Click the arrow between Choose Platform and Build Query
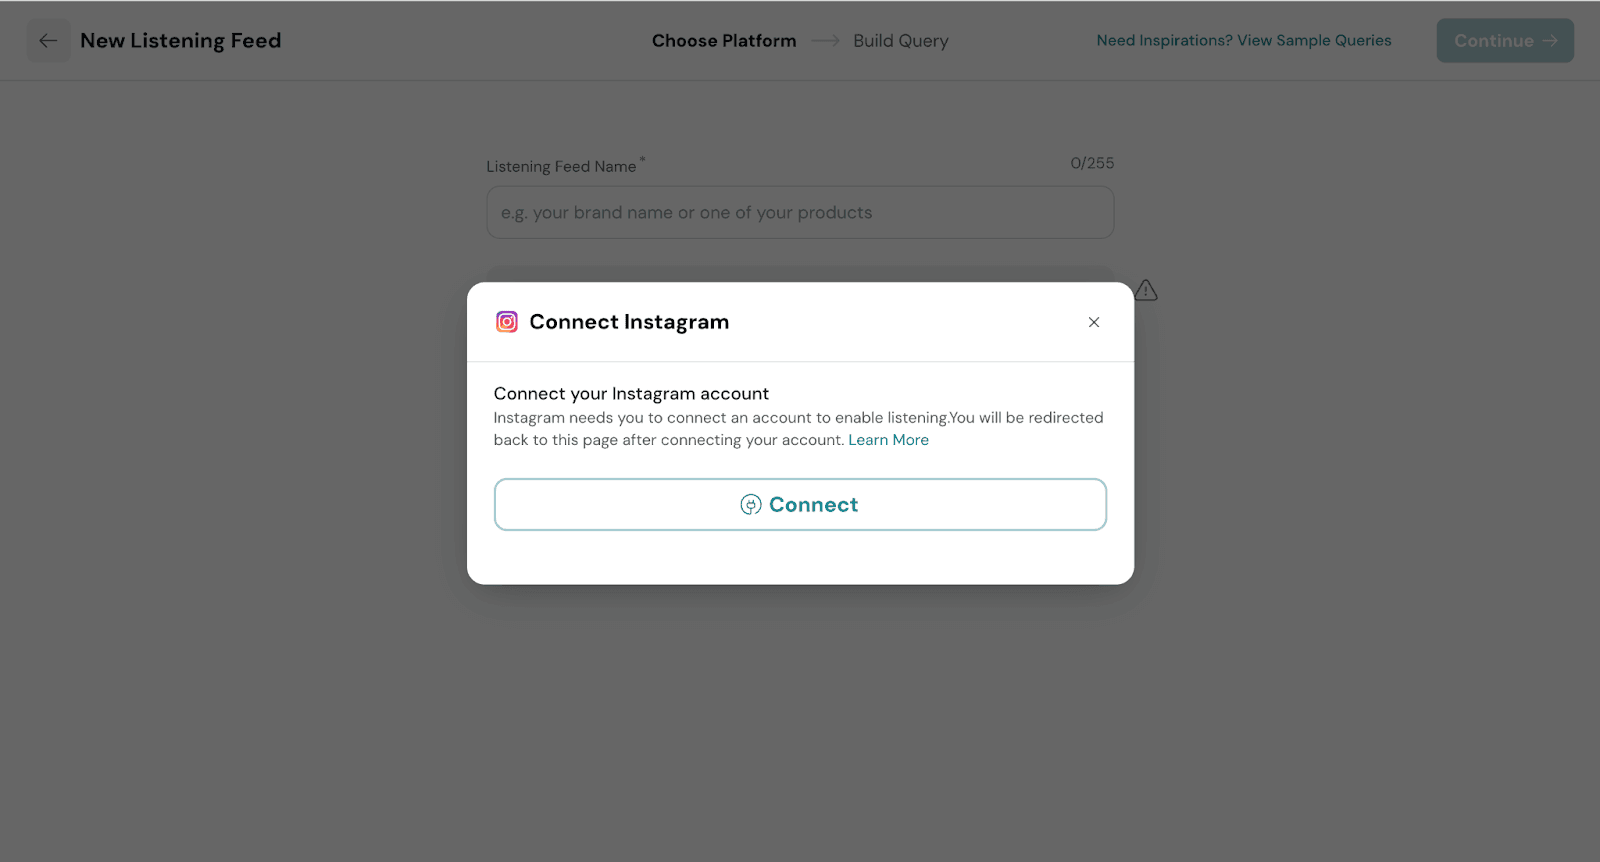The width and height of the screenshot is (1600, 862). click(825, 41)
